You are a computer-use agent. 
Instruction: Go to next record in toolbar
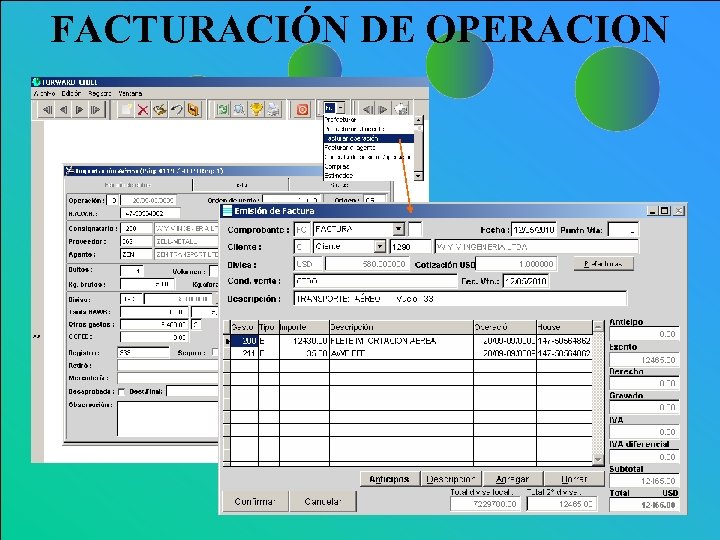click(79, 110)
